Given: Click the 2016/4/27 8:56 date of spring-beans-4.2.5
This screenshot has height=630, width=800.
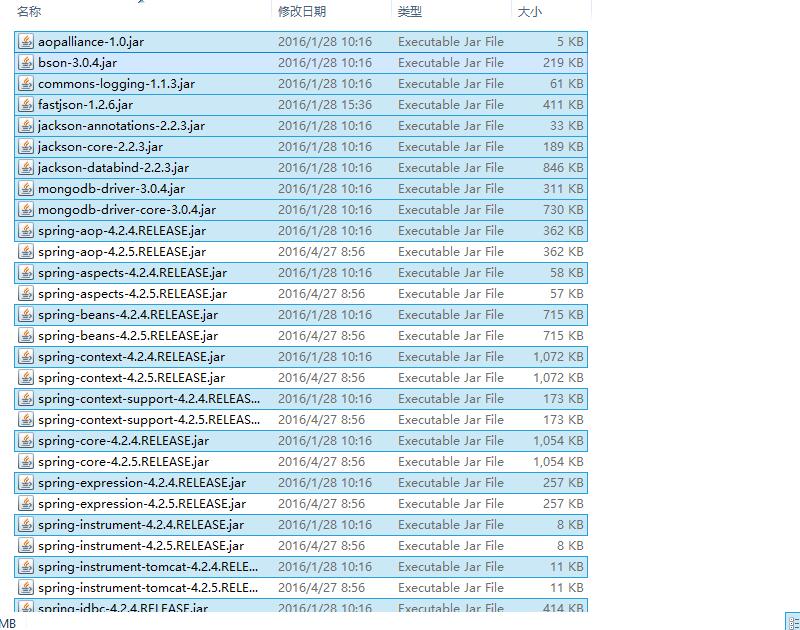Looking at the screenshot, I should pyautogui.click(x=321, y=336).
